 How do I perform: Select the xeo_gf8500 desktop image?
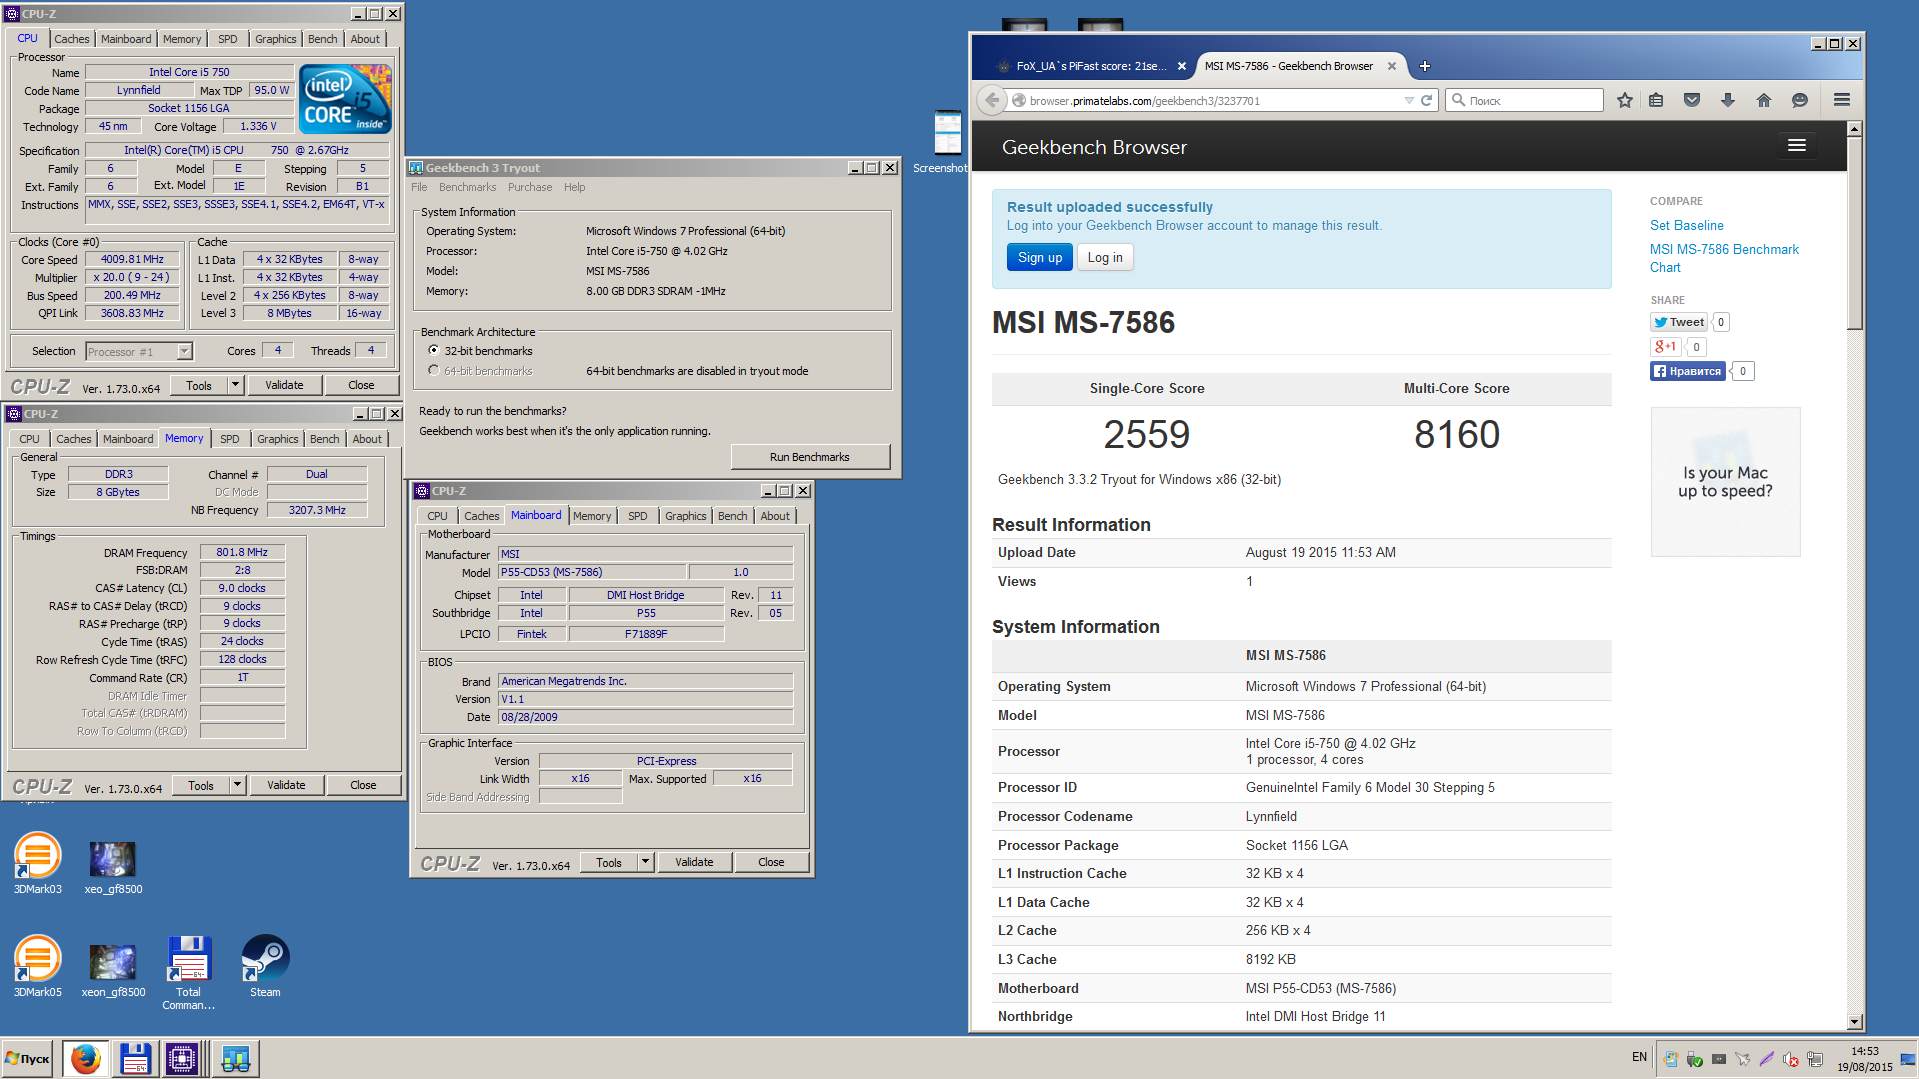pyautogui.click(x=113, y=866)
